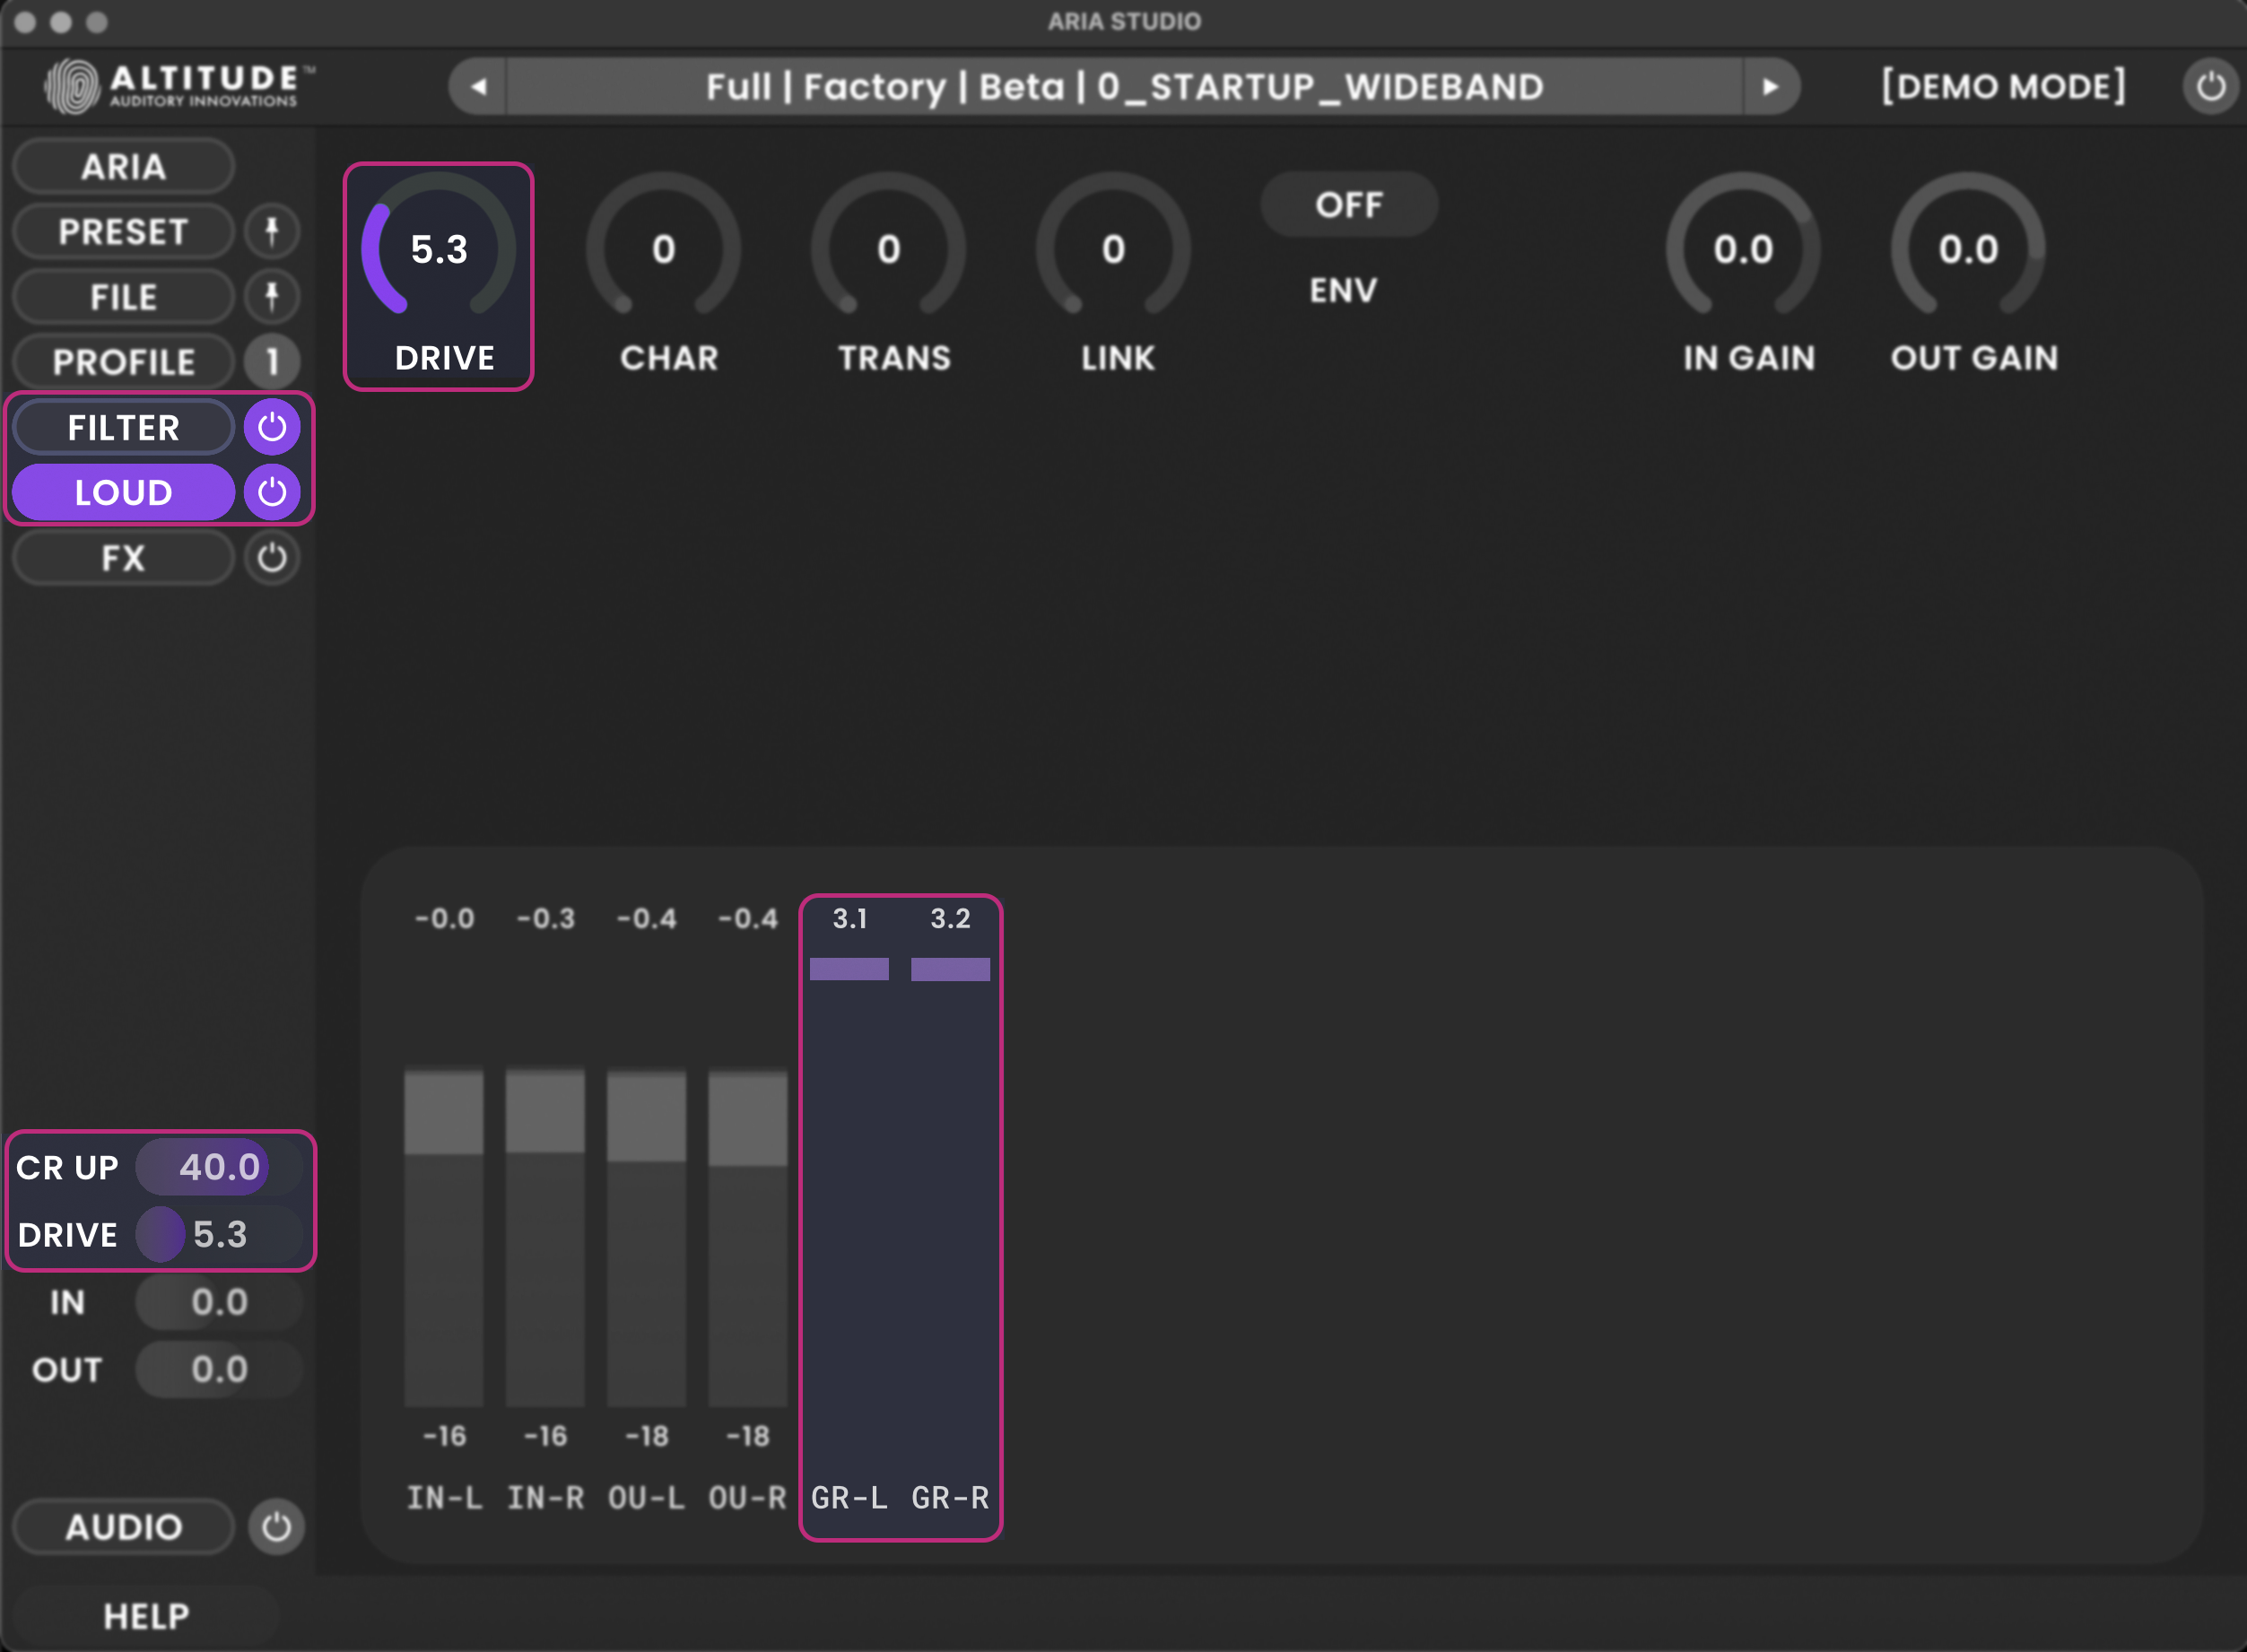Enable the FX power switch
Screen dimensions: 2247x1652
(x=272, y=557)
